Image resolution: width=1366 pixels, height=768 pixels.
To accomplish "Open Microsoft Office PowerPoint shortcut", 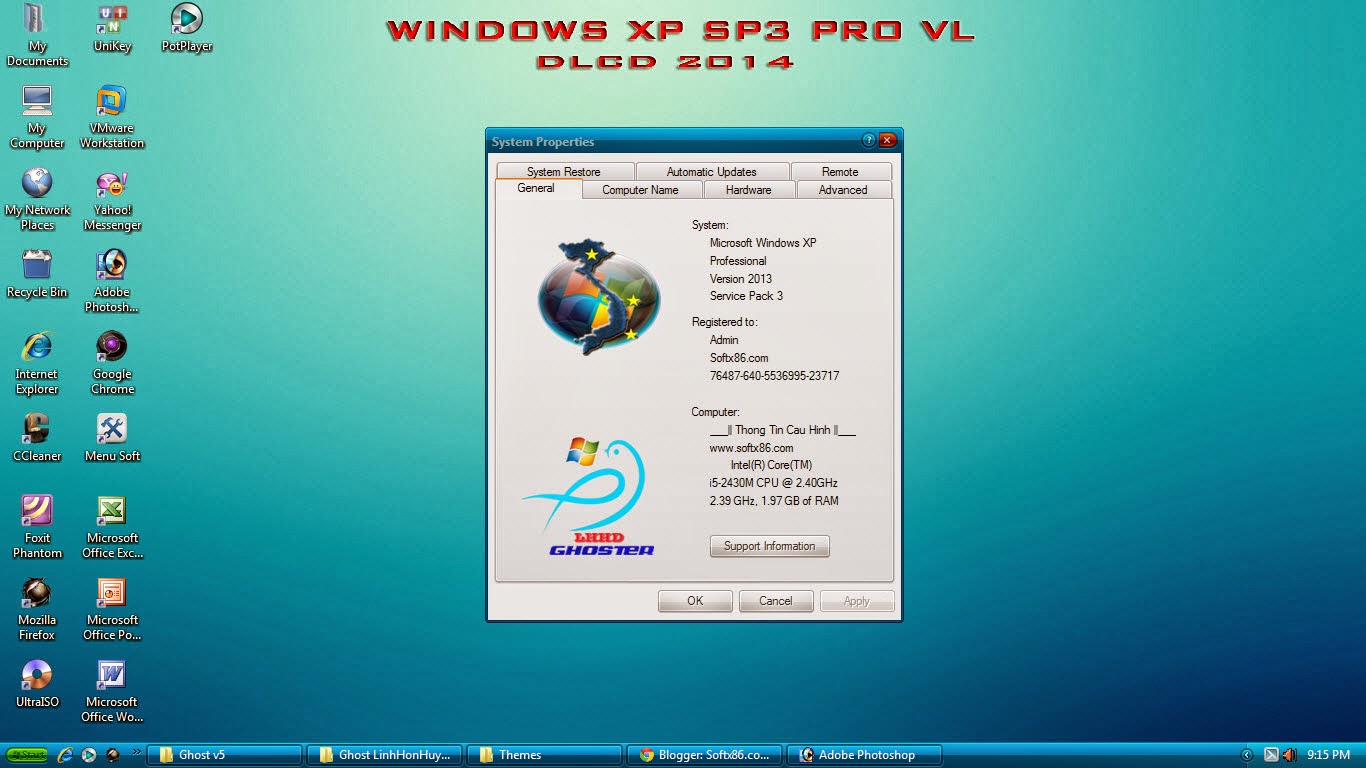I will pyautogui.click(x=112, y=609).
